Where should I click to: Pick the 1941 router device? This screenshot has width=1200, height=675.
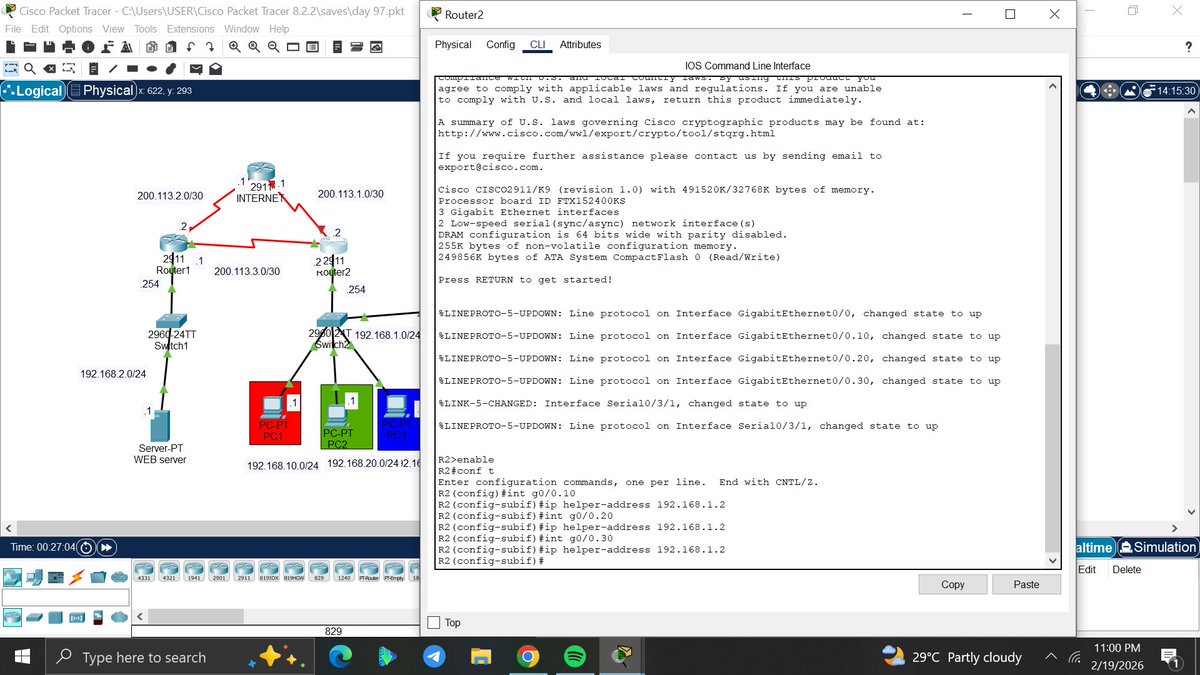tap(194, 572)
